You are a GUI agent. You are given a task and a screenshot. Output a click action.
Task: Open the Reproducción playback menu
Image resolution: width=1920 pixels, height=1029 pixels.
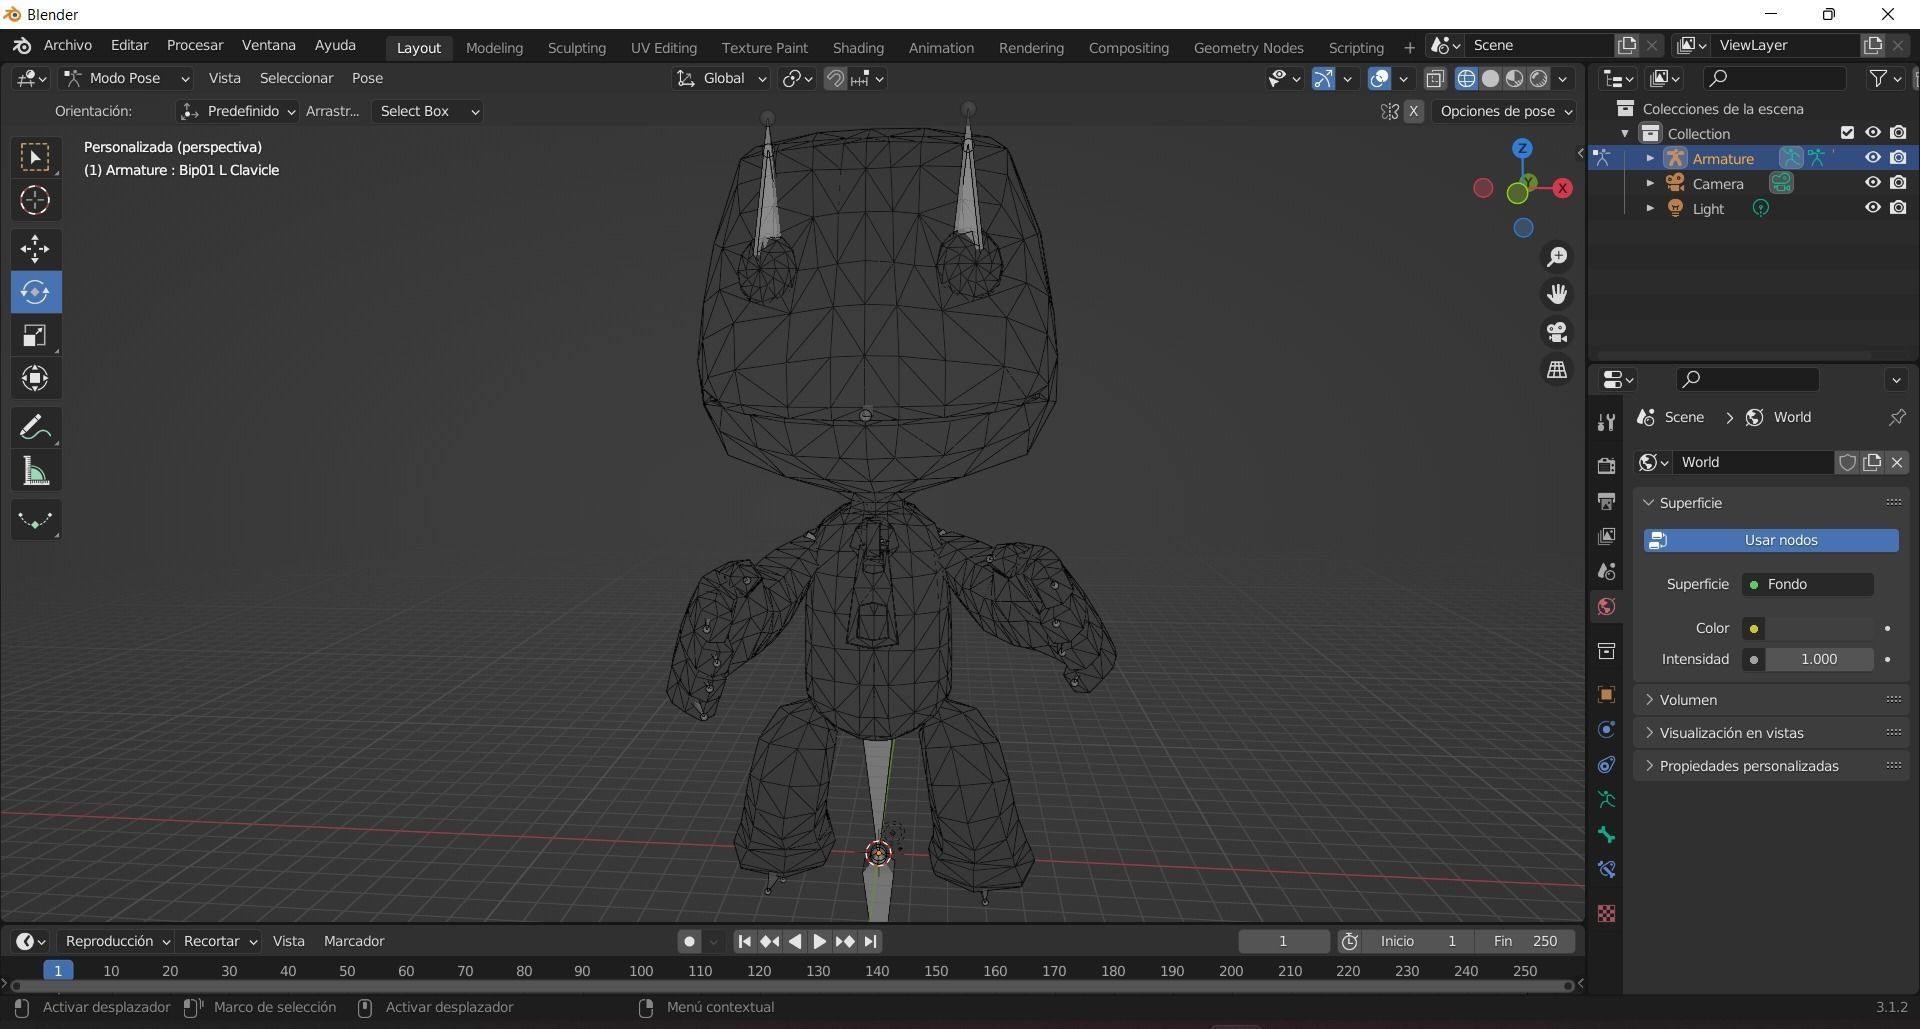(116, 941)
